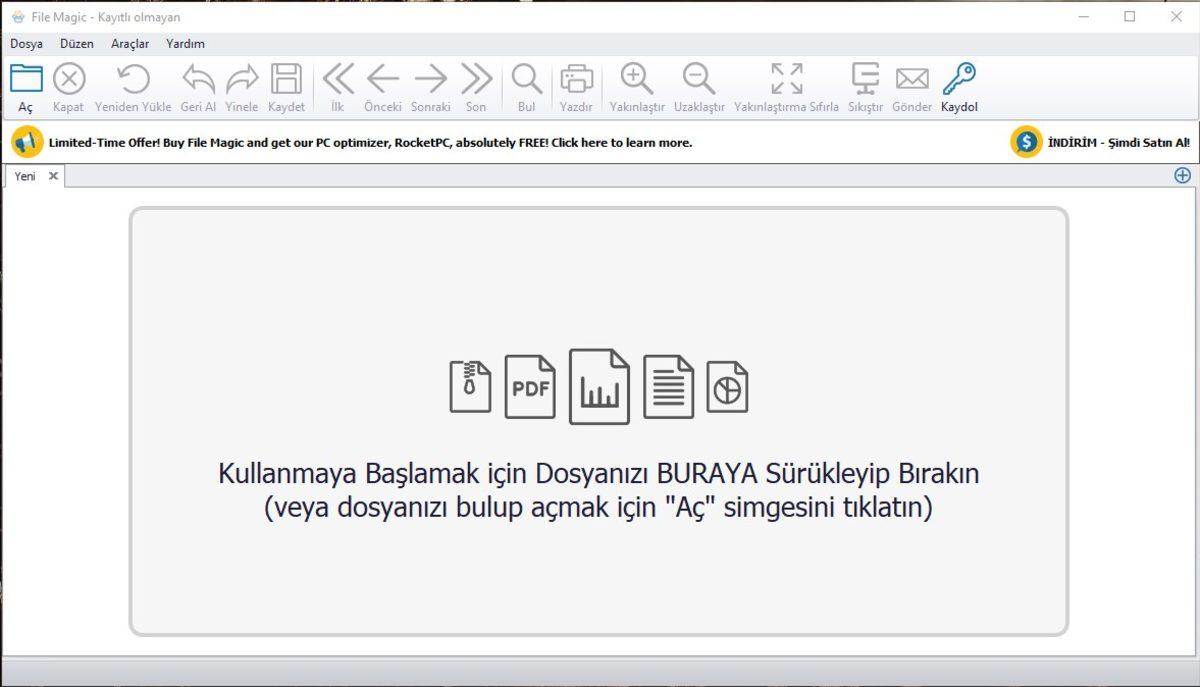
Task: Open a new tab with the plus icon
Action: coord(1182,174)
